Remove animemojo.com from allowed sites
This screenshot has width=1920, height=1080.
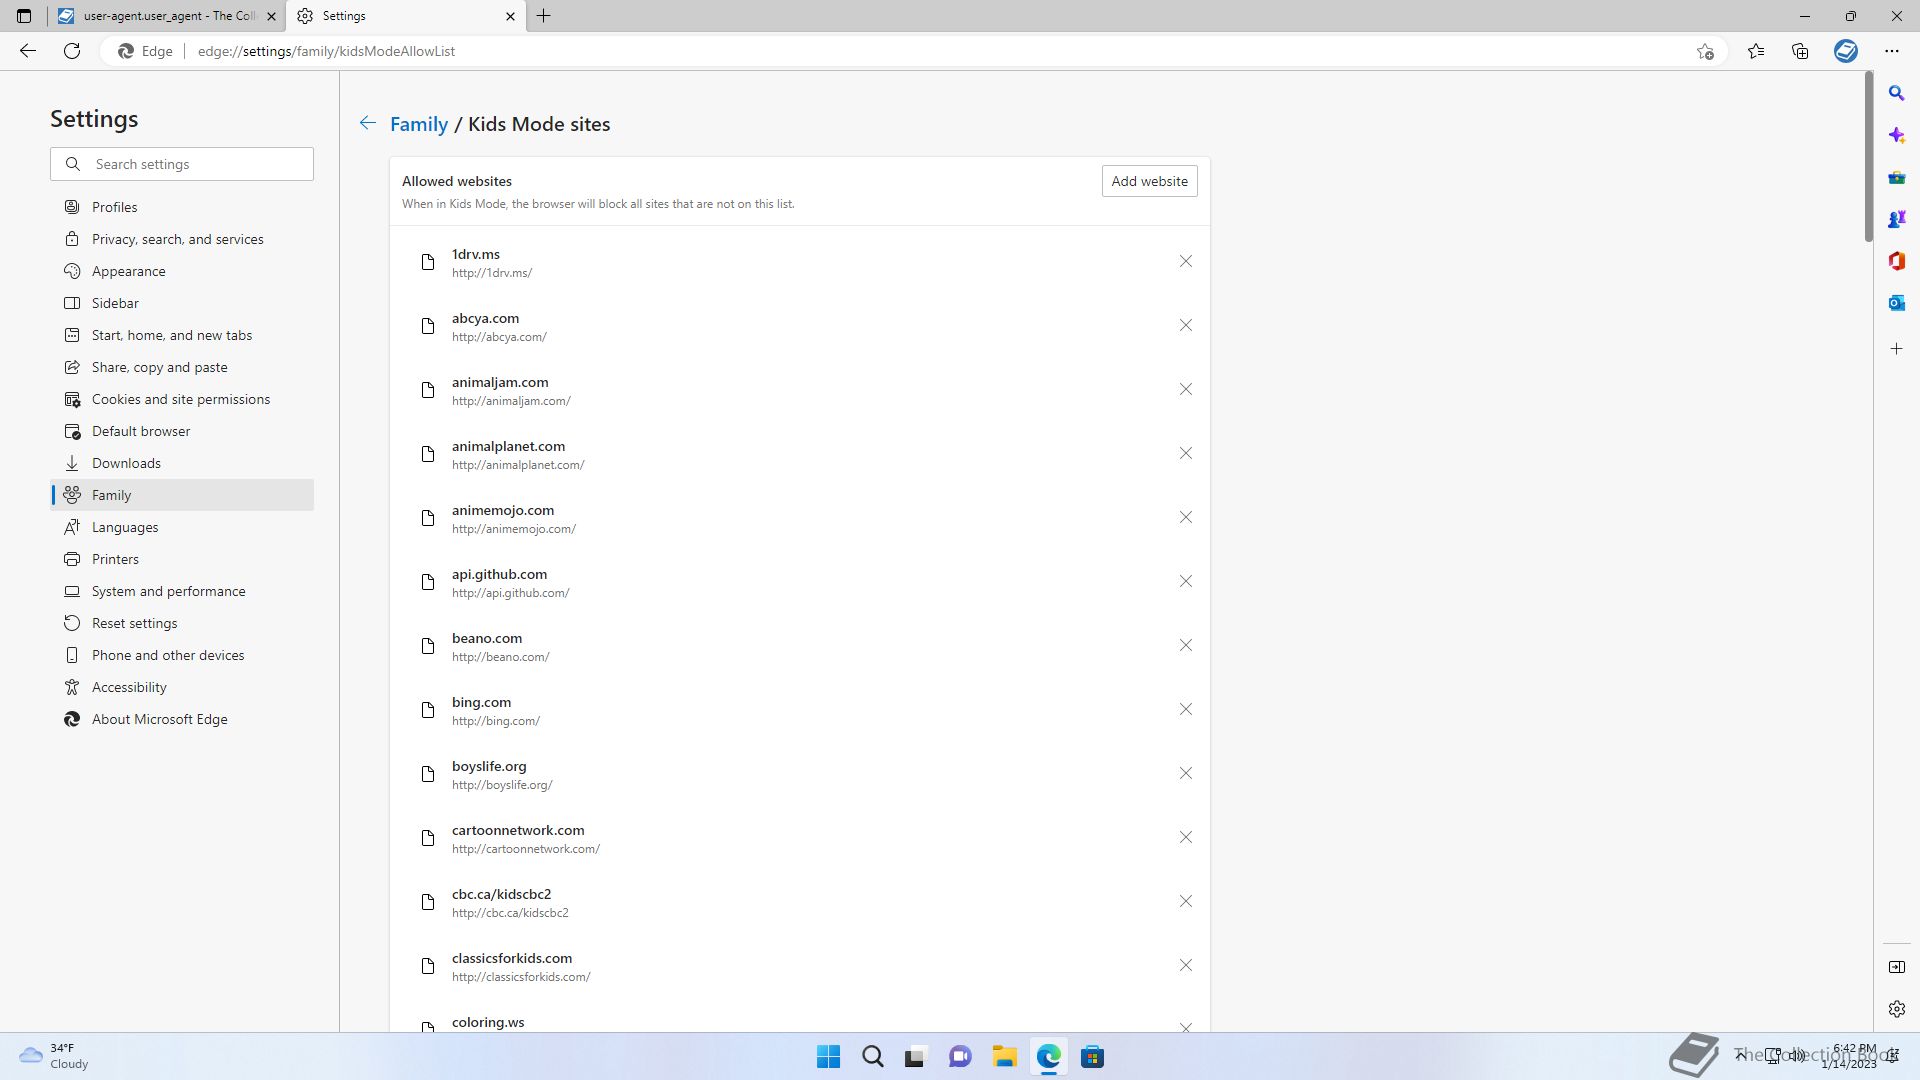(x=1185, y=517)
